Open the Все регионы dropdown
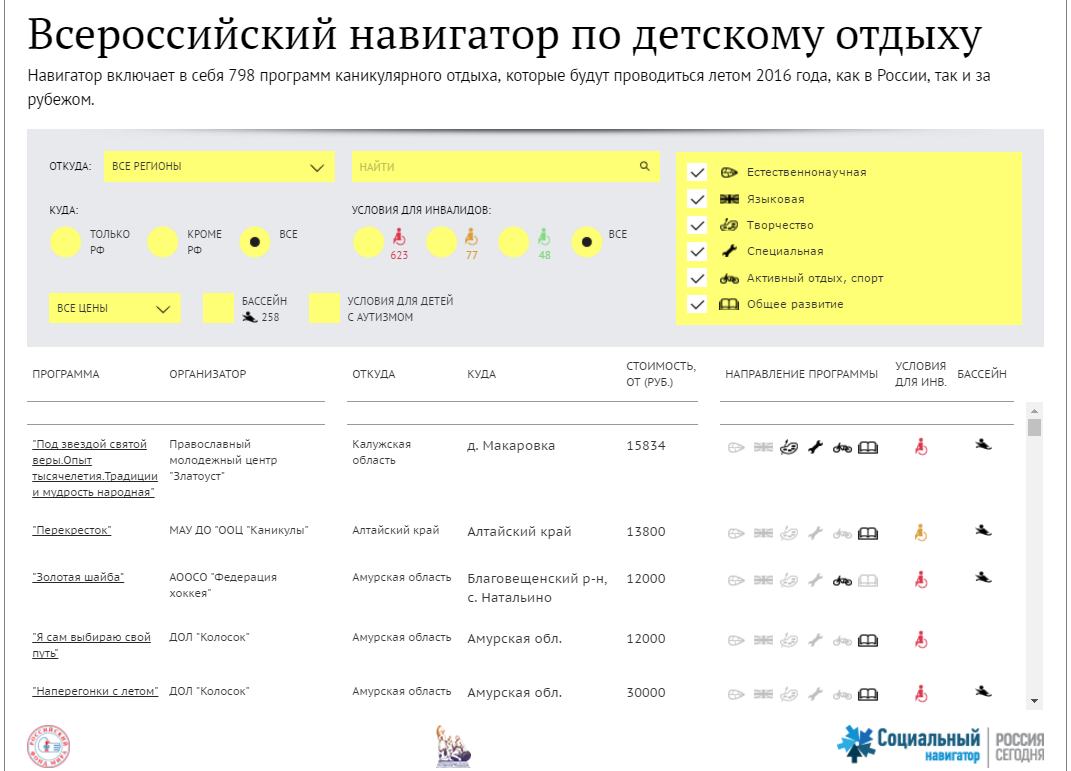 (219, 167)
